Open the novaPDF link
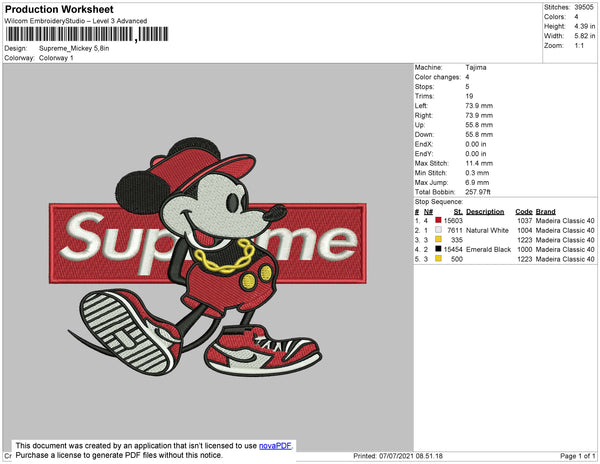The height and width of the screenshot is (464, 600). coord(275,446)
